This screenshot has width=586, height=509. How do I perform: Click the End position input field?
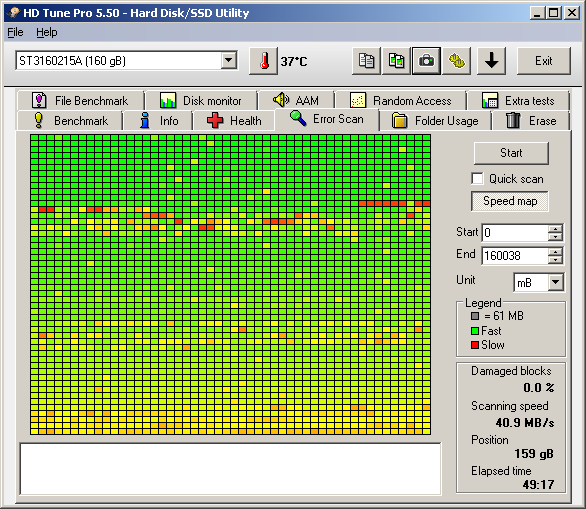click(515, 256)
